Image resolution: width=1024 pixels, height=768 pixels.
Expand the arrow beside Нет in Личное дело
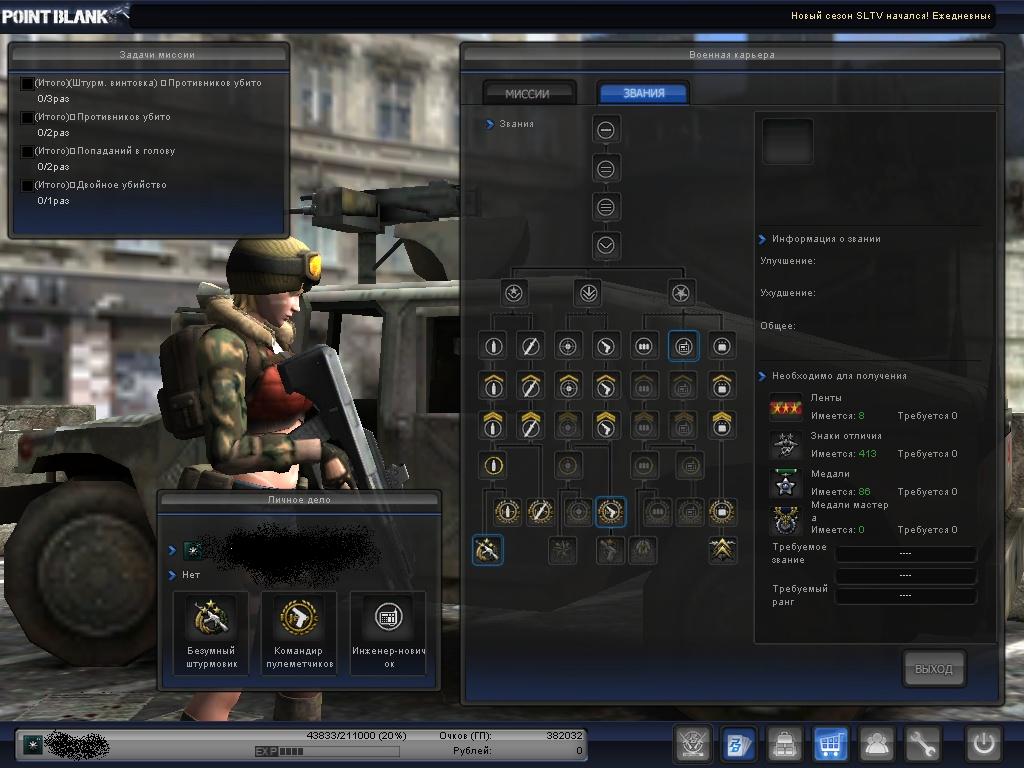pyautogui.click(x=172, y=575)
